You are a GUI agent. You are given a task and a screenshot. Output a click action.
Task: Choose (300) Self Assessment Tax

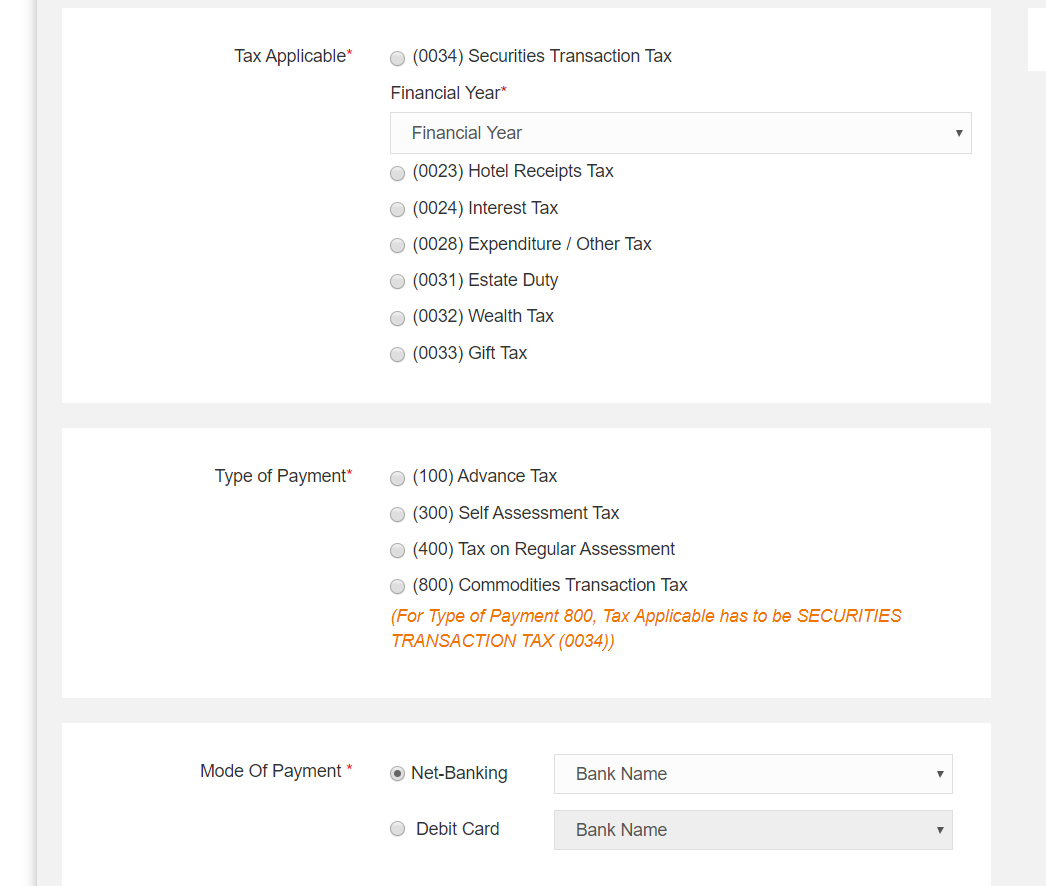tap(397, 514)
